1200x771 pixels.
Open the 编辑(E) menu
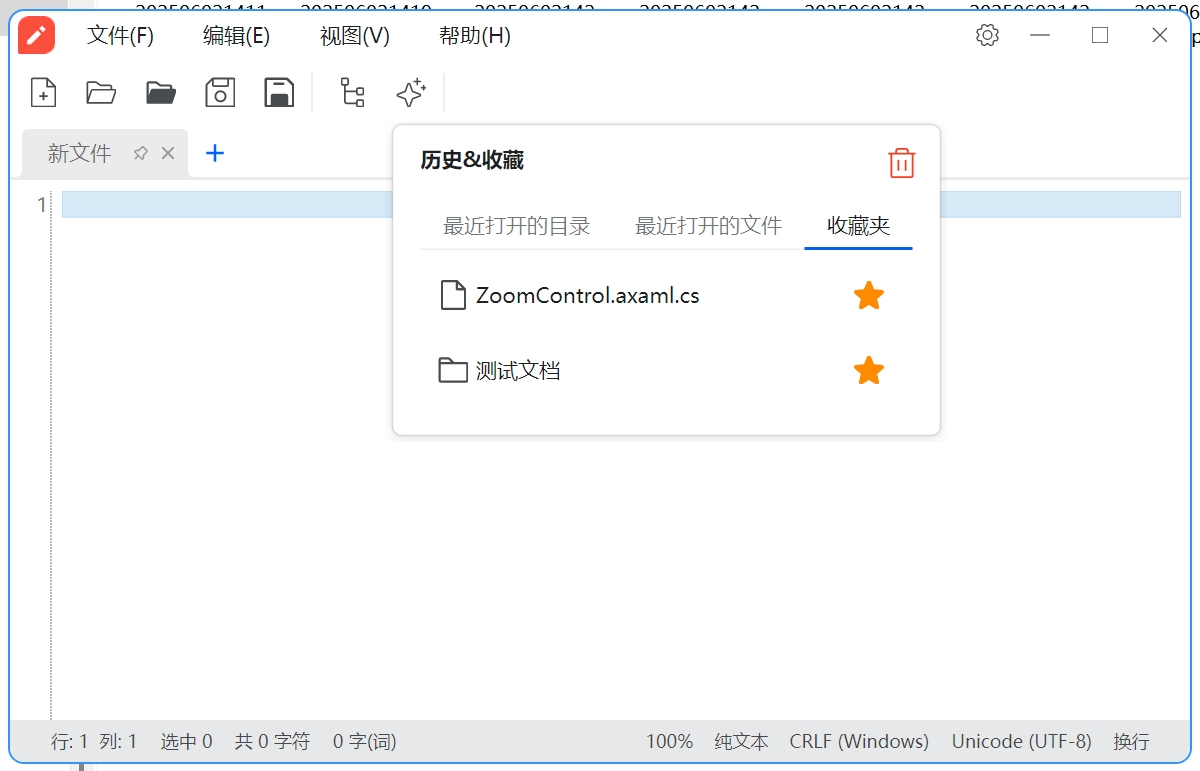click(236, 36)
